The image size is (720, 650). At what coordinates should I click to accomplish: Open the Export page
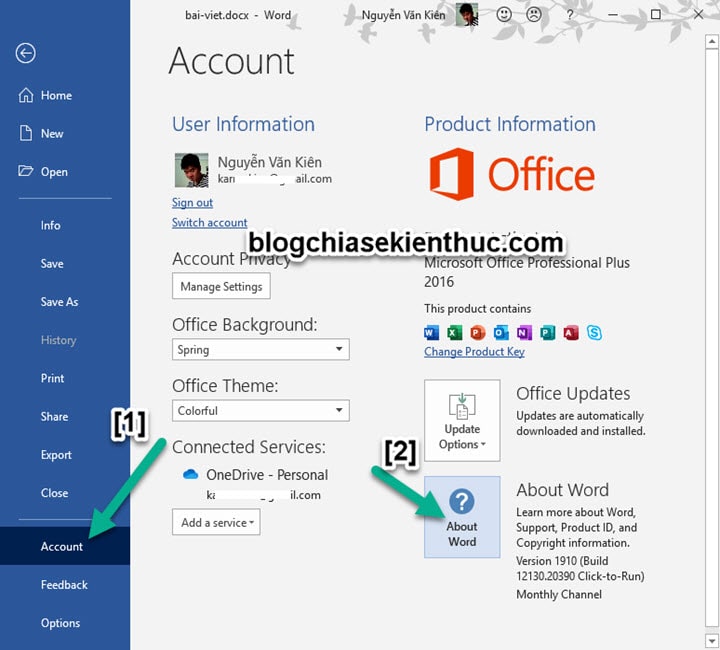tap(56, 454)
